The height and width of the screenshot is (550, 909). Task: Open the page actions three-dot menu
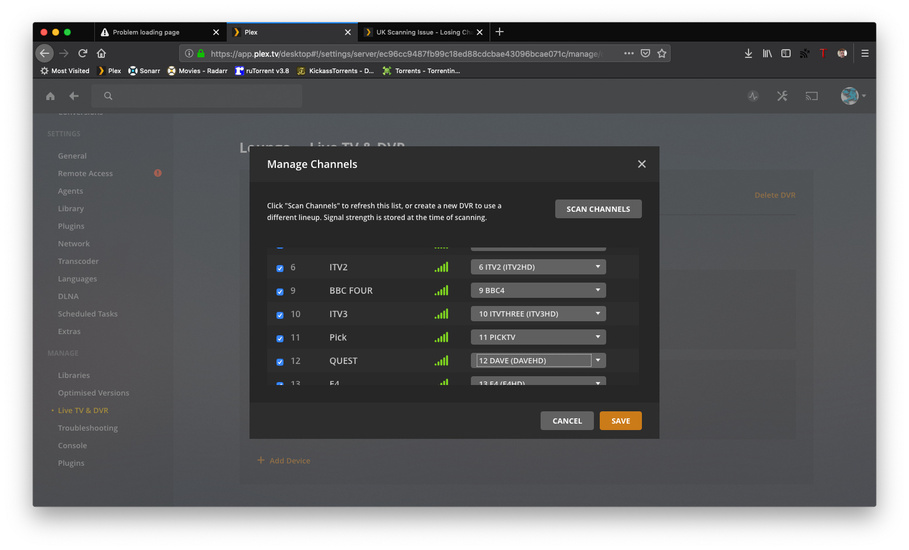click(x=628, y=53)
